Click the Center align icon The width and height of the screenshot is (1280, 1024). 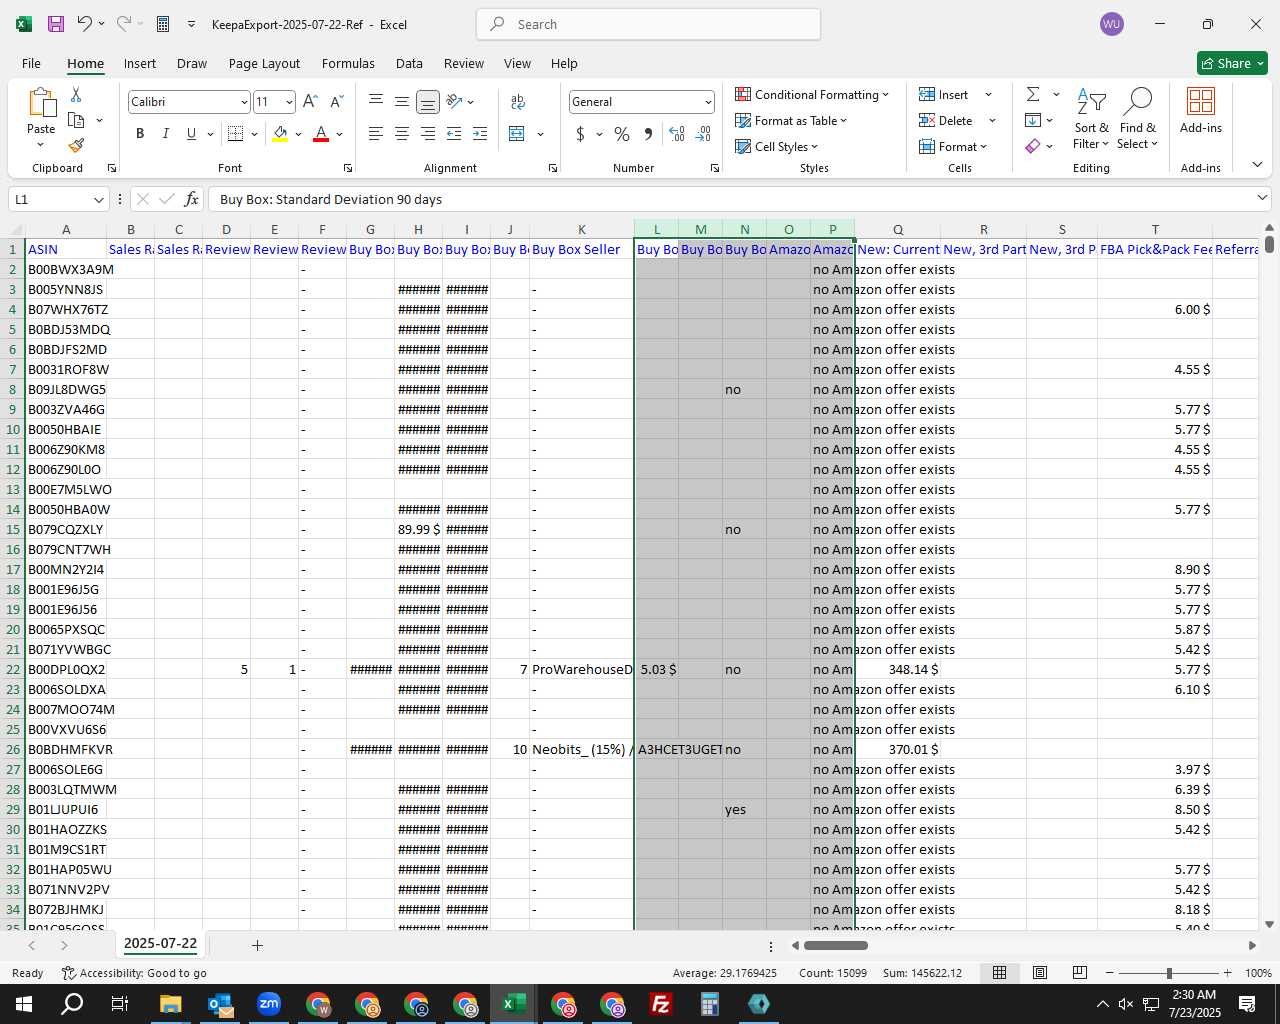401,134
